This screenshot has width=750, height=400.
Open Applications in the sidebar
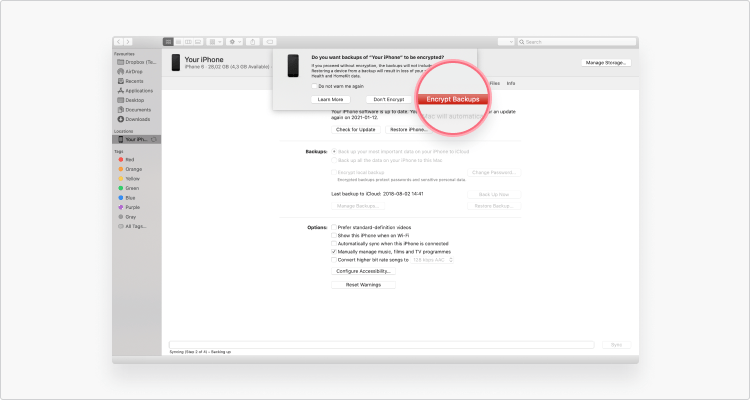coord(135,91)
